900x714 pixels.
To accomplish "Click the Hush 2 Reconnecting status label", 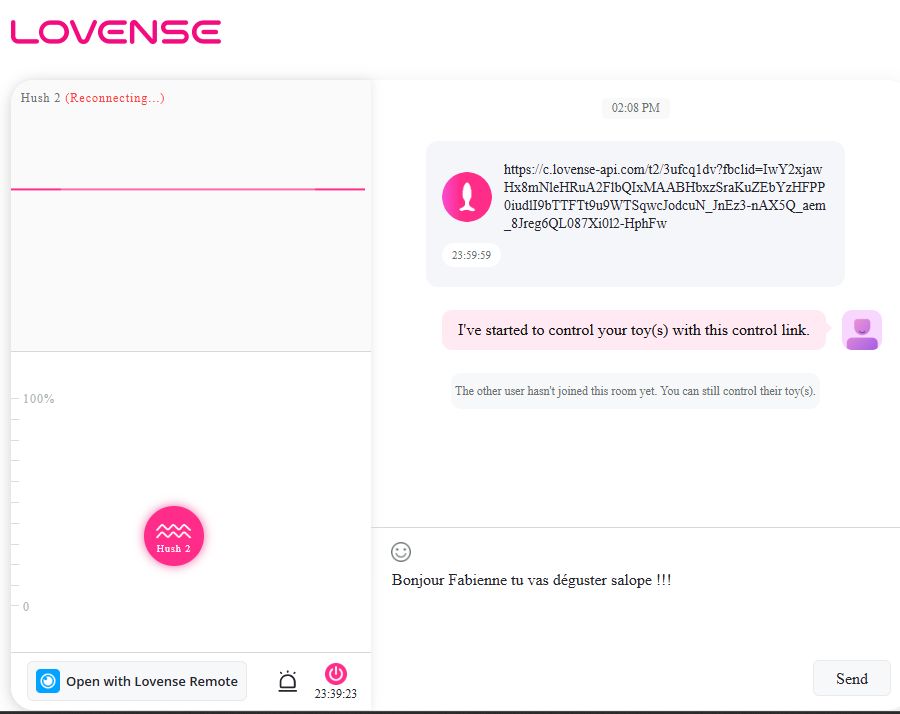I will click(x=92, y=98).
